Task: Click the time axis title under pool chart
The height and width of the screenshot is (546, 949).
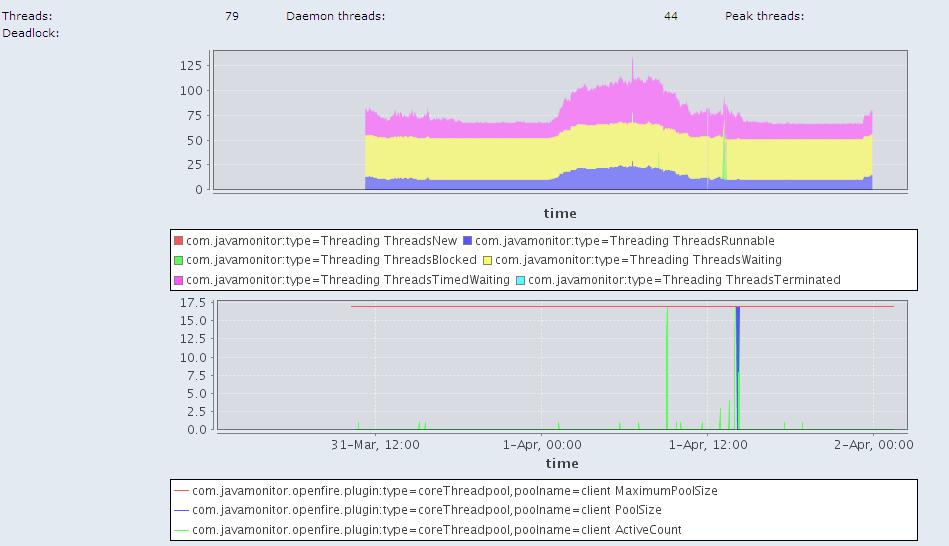Action: [x=562, y=463]
